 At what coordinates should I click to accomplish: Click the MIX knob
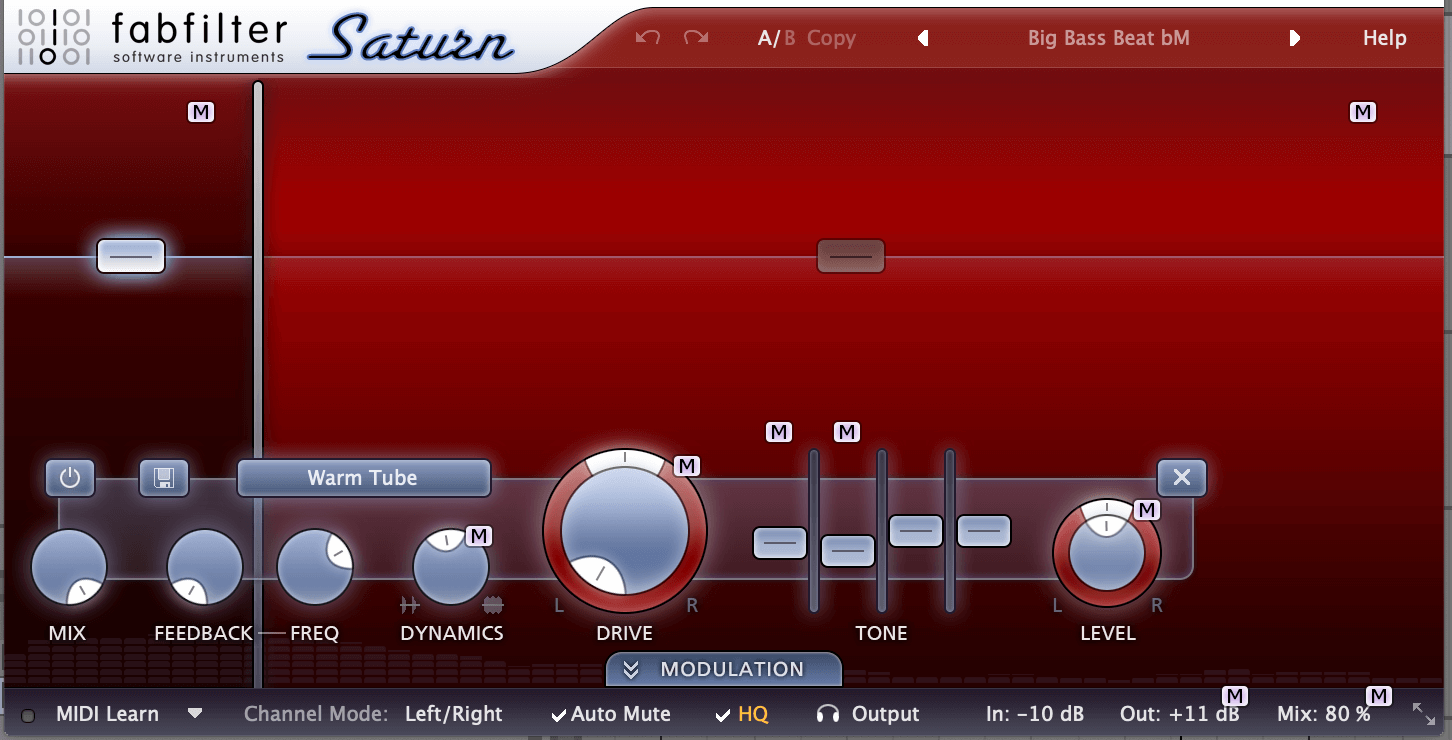(x=69, y=567)
